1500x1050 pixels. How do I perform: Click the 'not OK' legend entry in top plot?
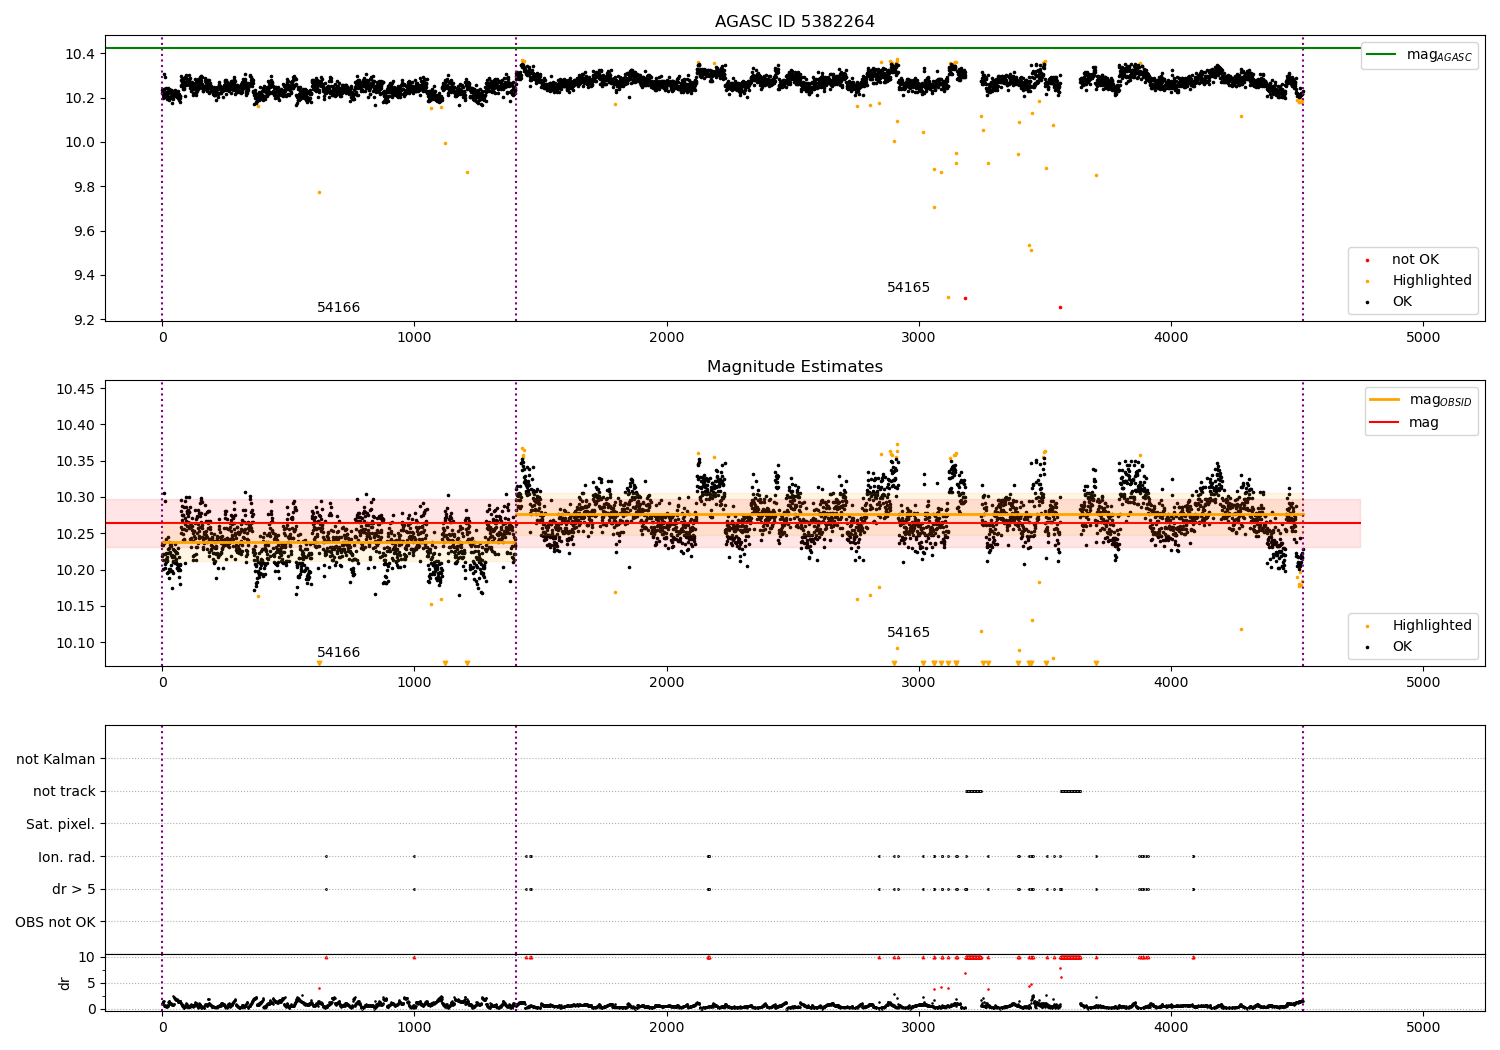tap(1402, 260)
